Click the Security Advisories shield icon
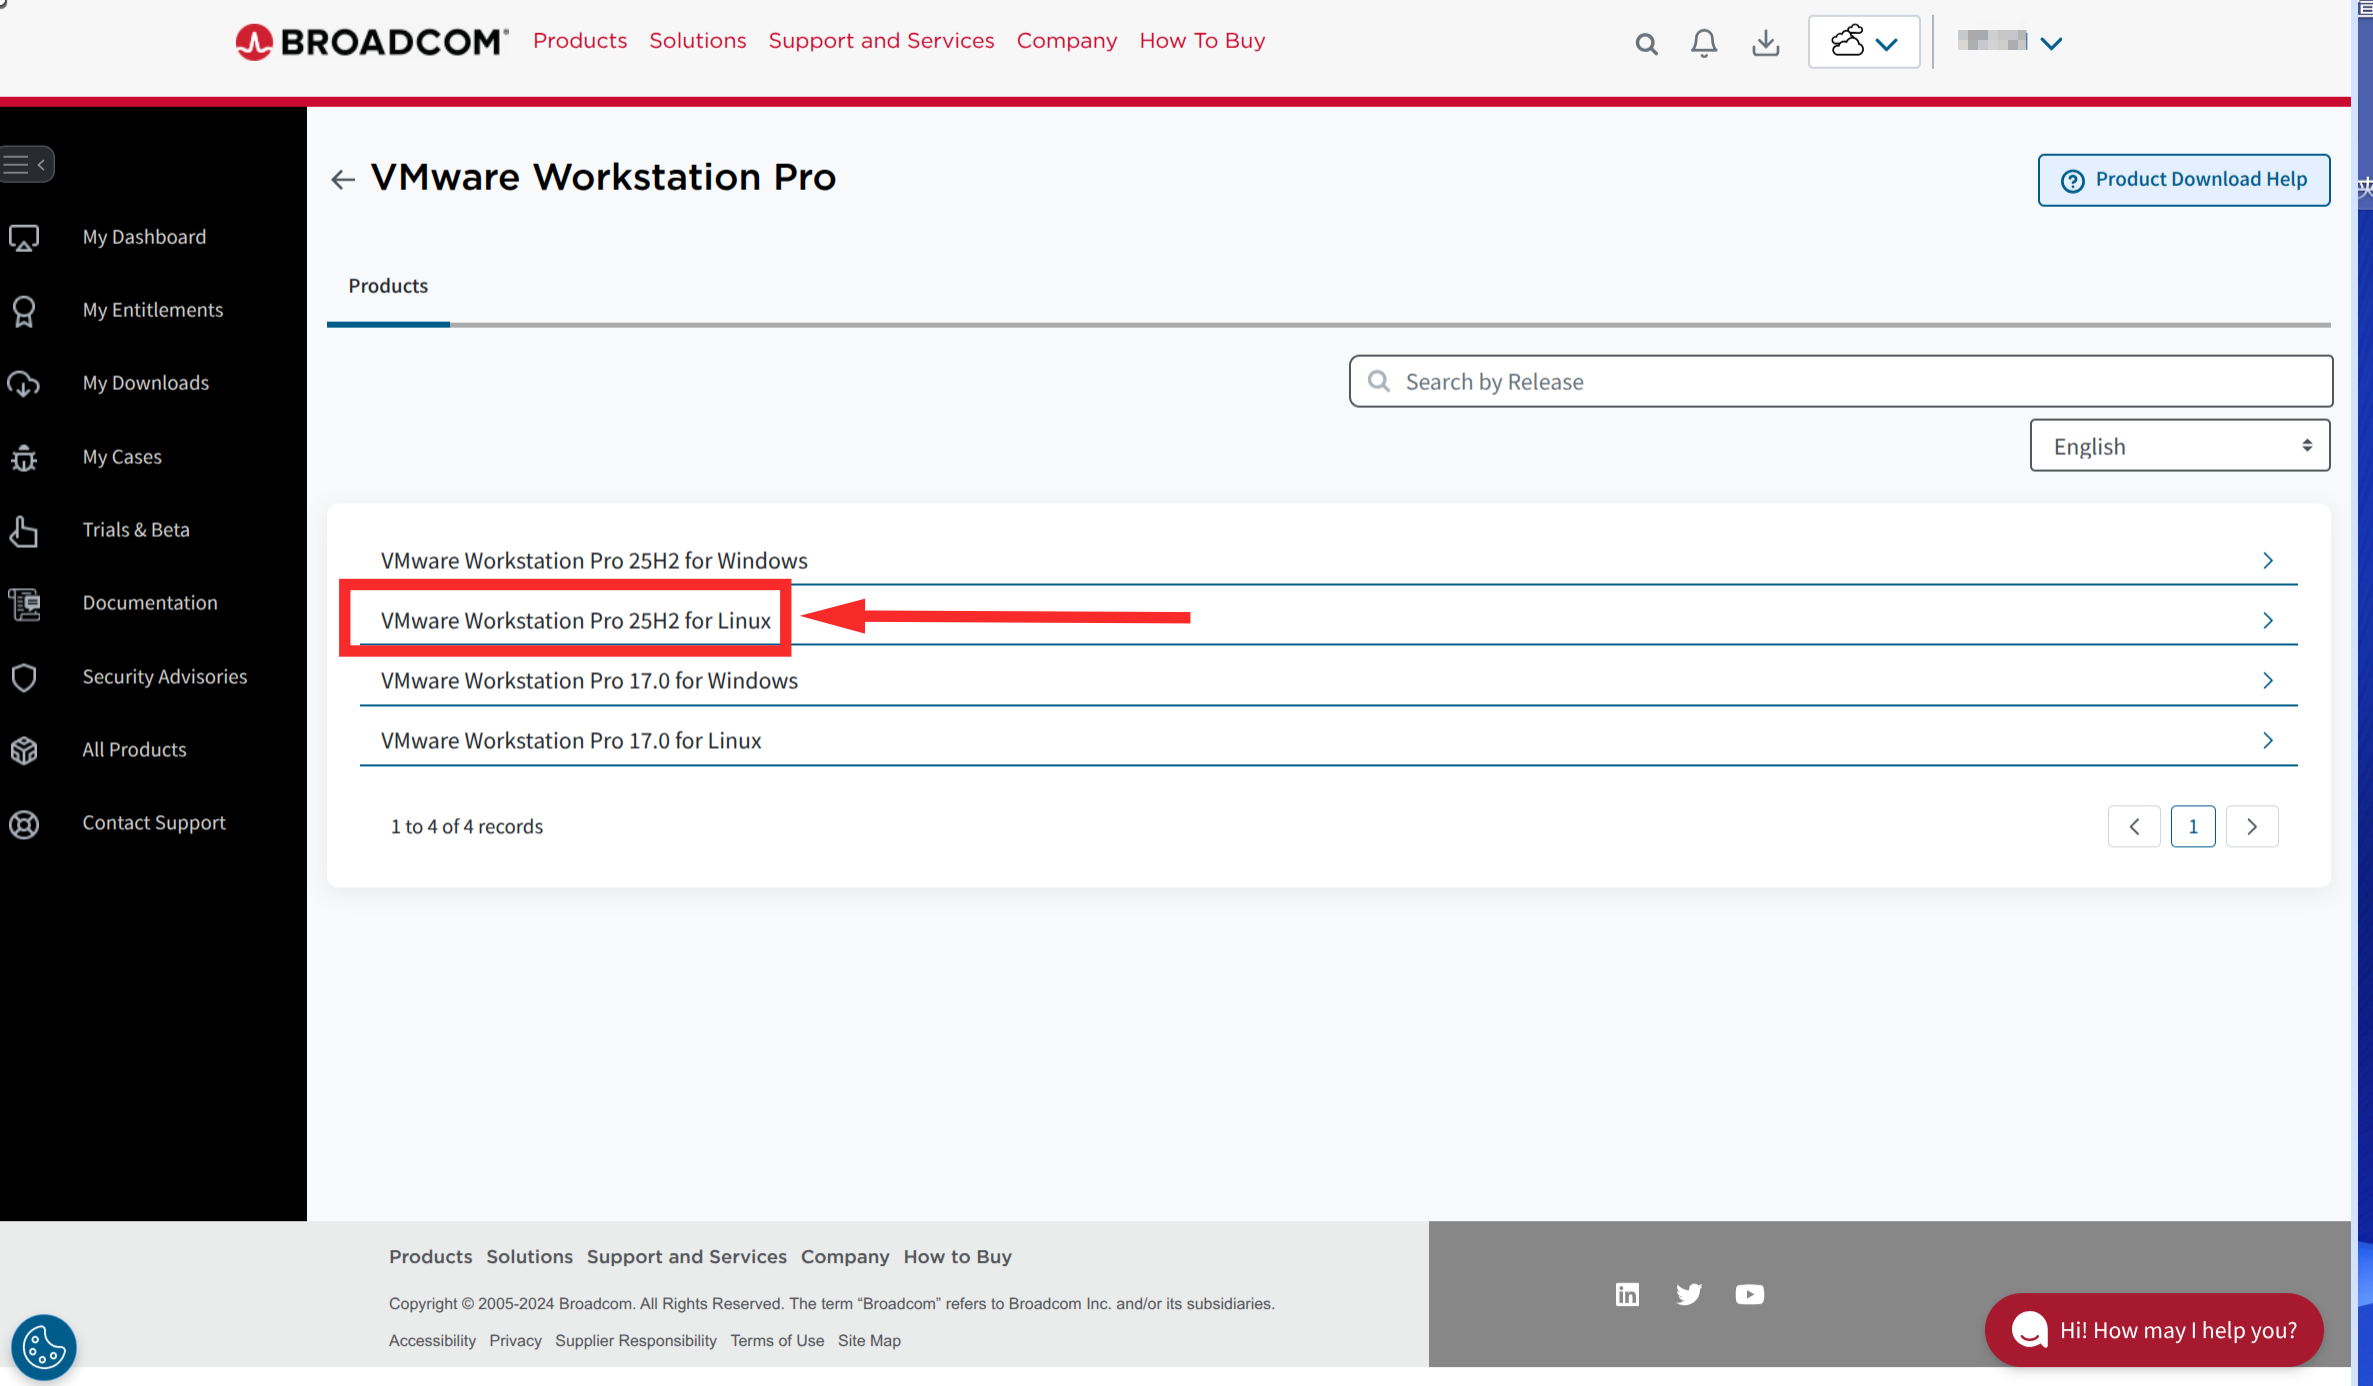This screenshot has height=1386, width=2373. pyautogui.click(x=24, y=677)
